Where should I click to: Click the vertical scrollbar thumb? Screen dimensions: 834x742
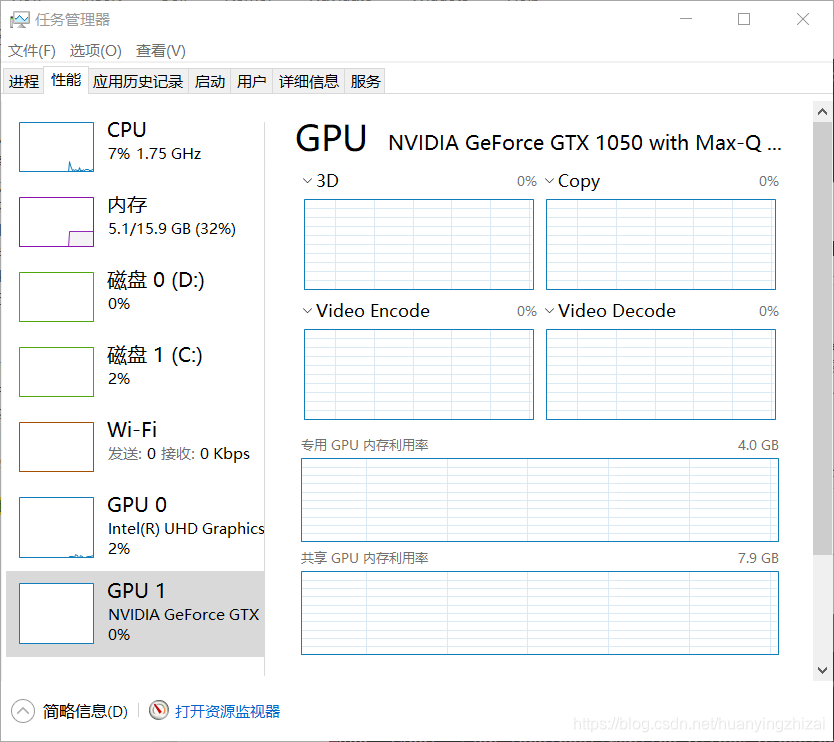822,338
